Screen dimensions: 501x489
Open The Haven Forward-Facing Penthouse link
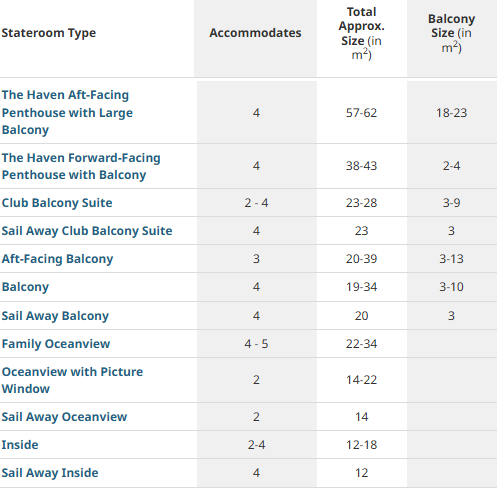coord(81,166)
